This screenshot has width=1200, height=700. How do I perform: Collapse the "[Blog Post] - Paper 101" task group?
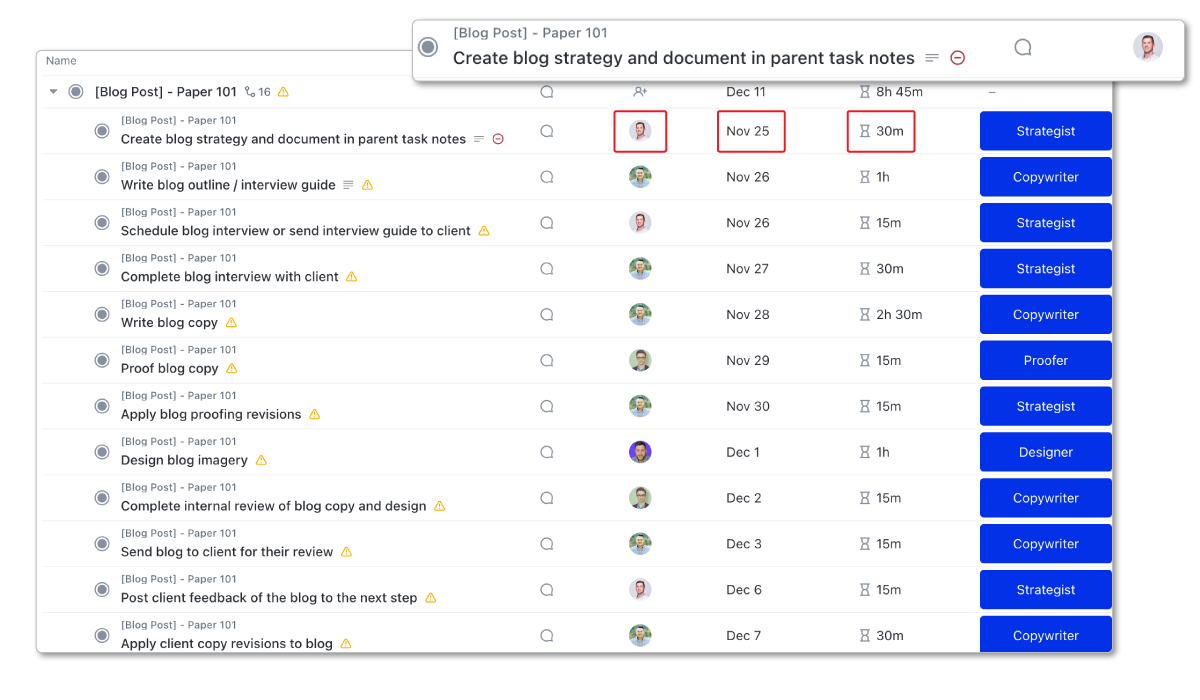pyautogui.click(x=52, y=91)
